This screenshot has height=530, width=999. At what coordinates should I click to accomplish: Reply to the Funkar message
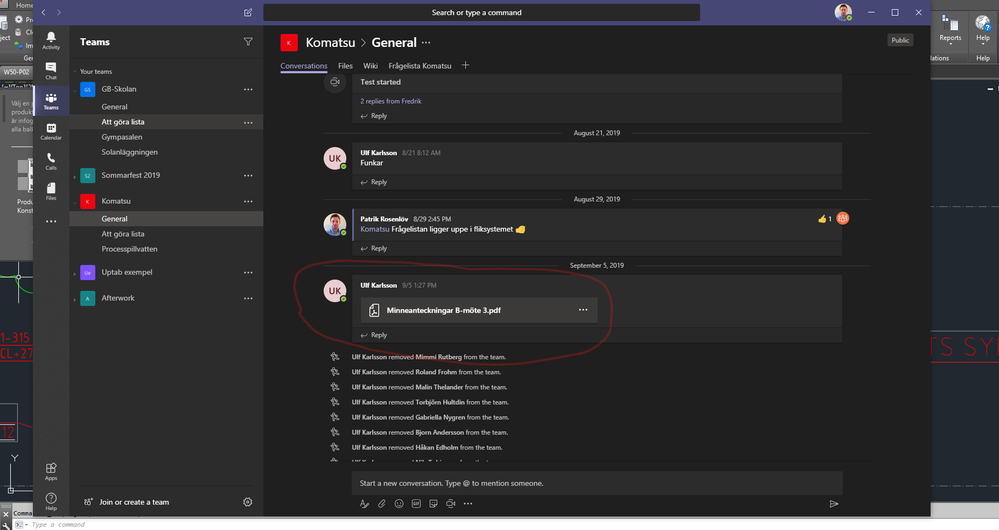coord(374,182)
